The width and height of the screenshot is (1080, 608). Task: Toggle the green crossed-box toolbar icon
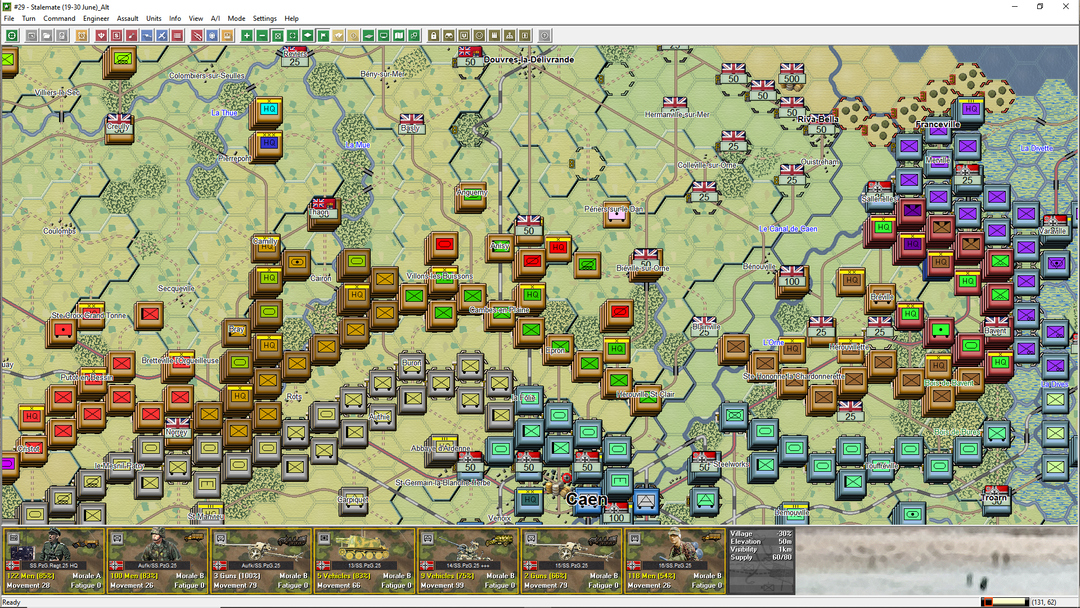tap(278, 35)
